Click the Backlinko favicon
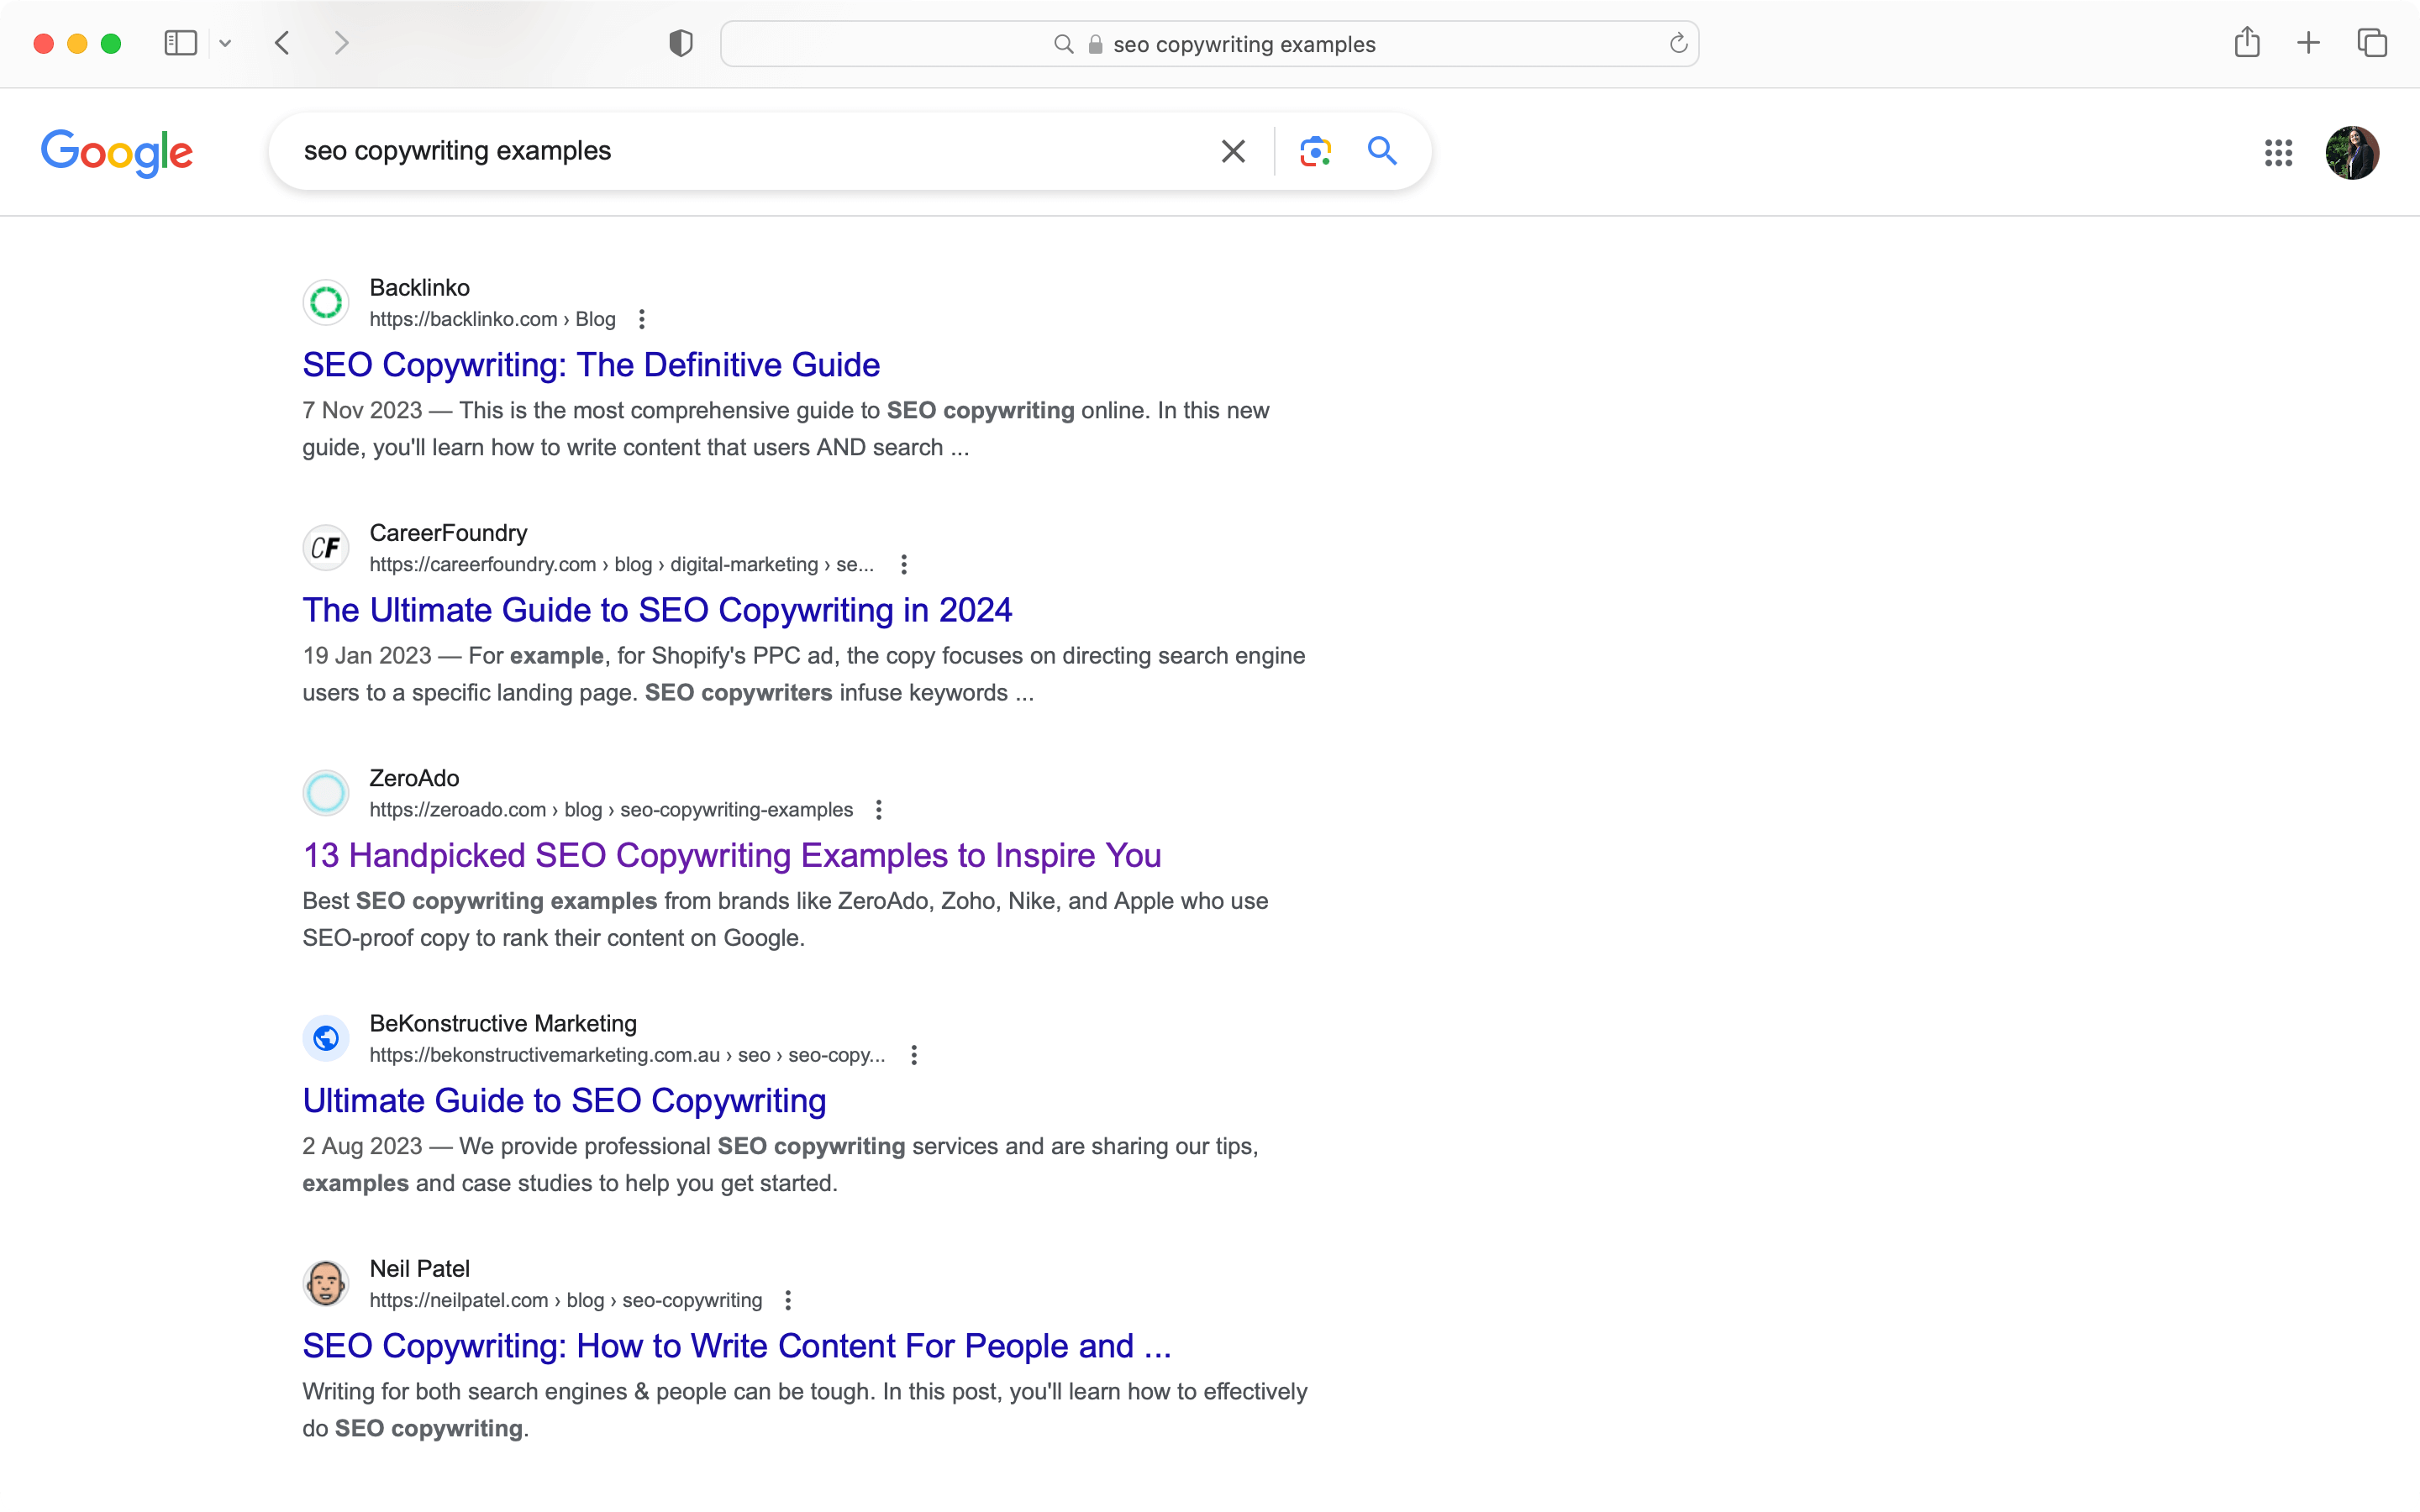The width and height of the screenshot is (2420, 1512). [x=326, y=302]
